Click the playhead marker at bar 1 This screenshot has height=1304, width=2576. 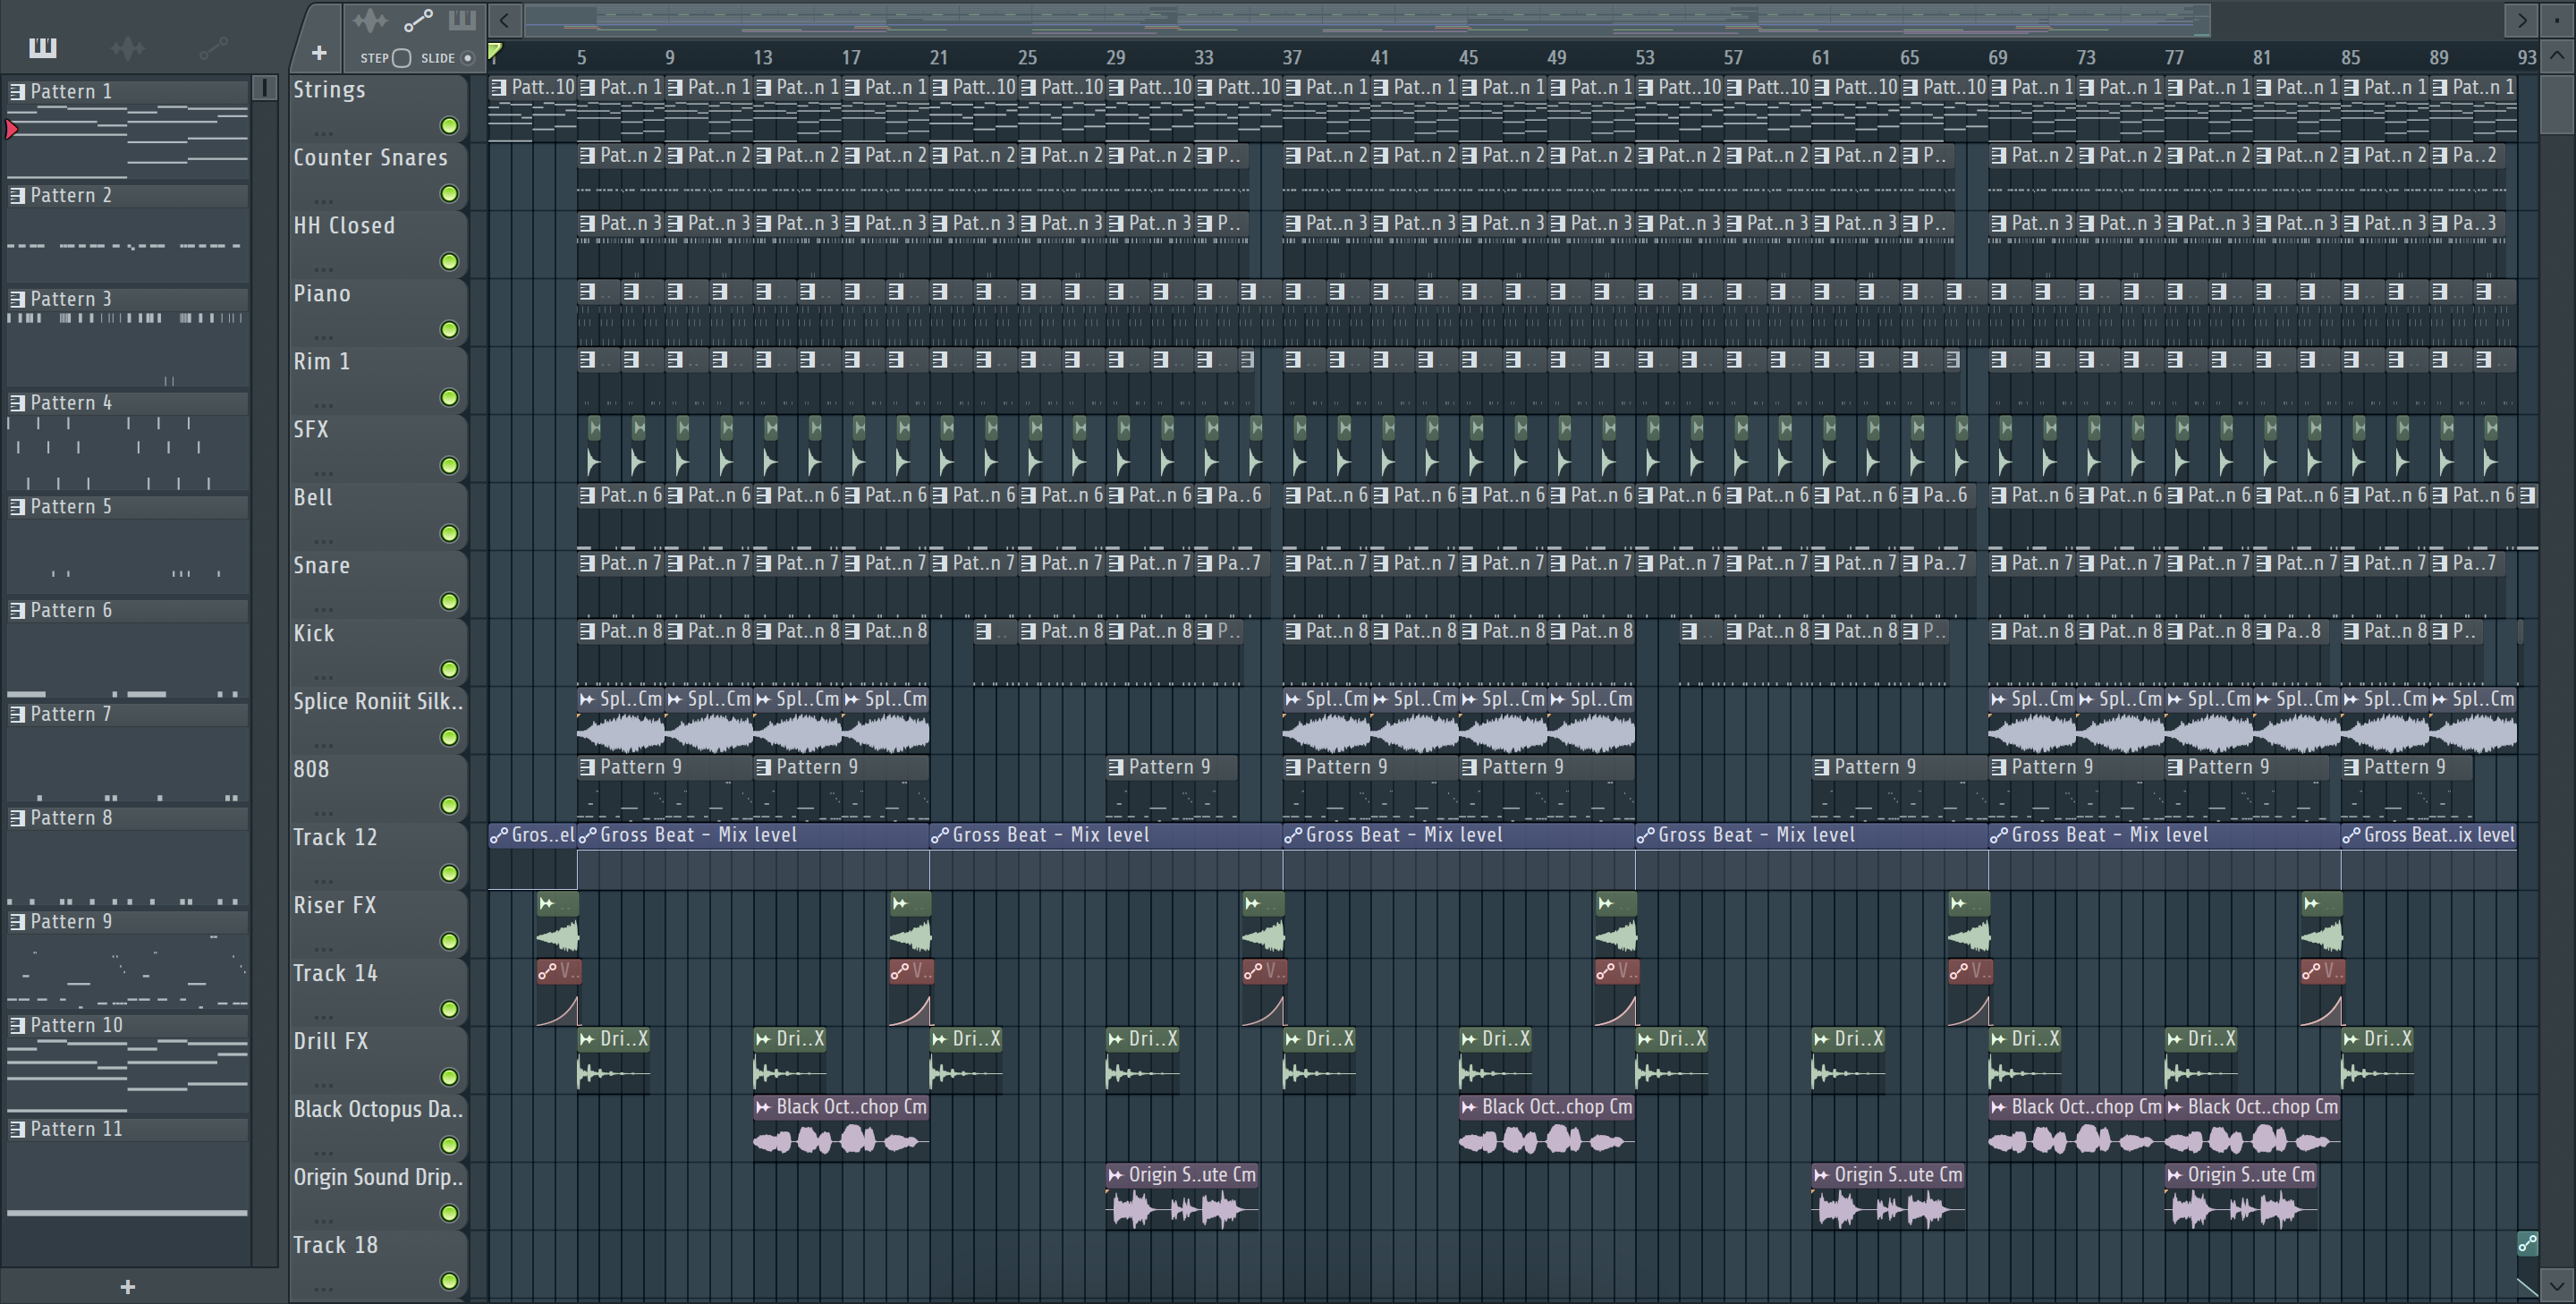pyautogui.click(x=495, y=51)
